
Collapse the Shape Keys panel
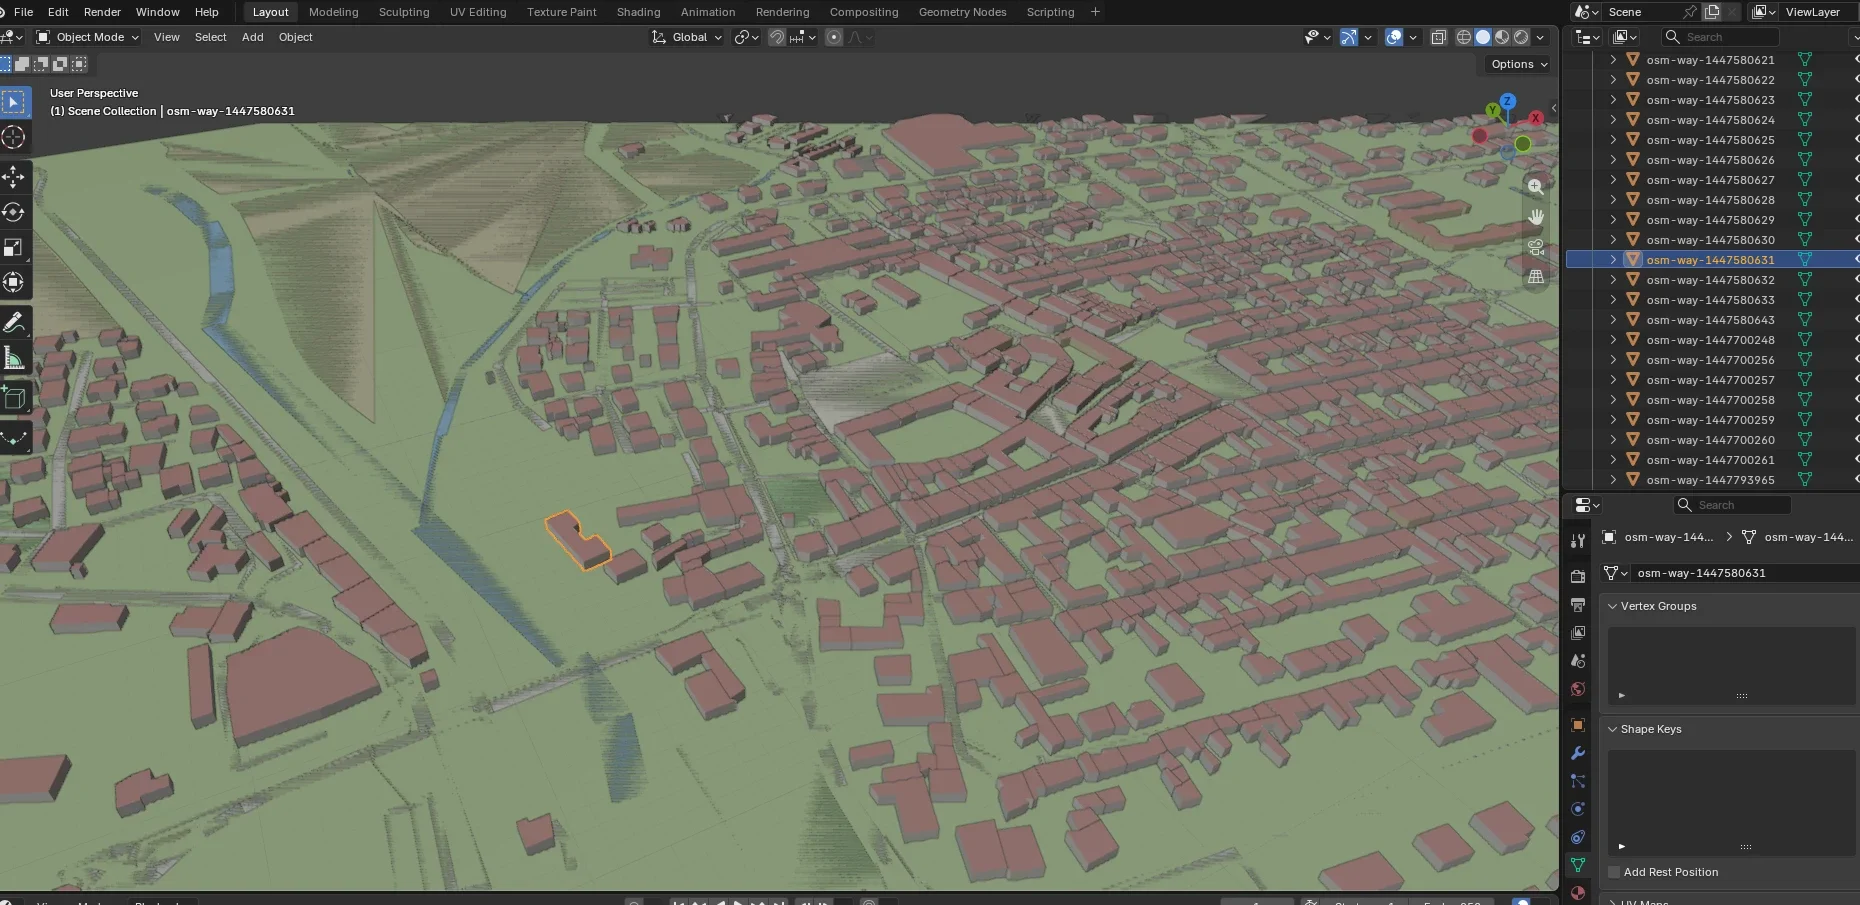click(x=1612, y=729)
